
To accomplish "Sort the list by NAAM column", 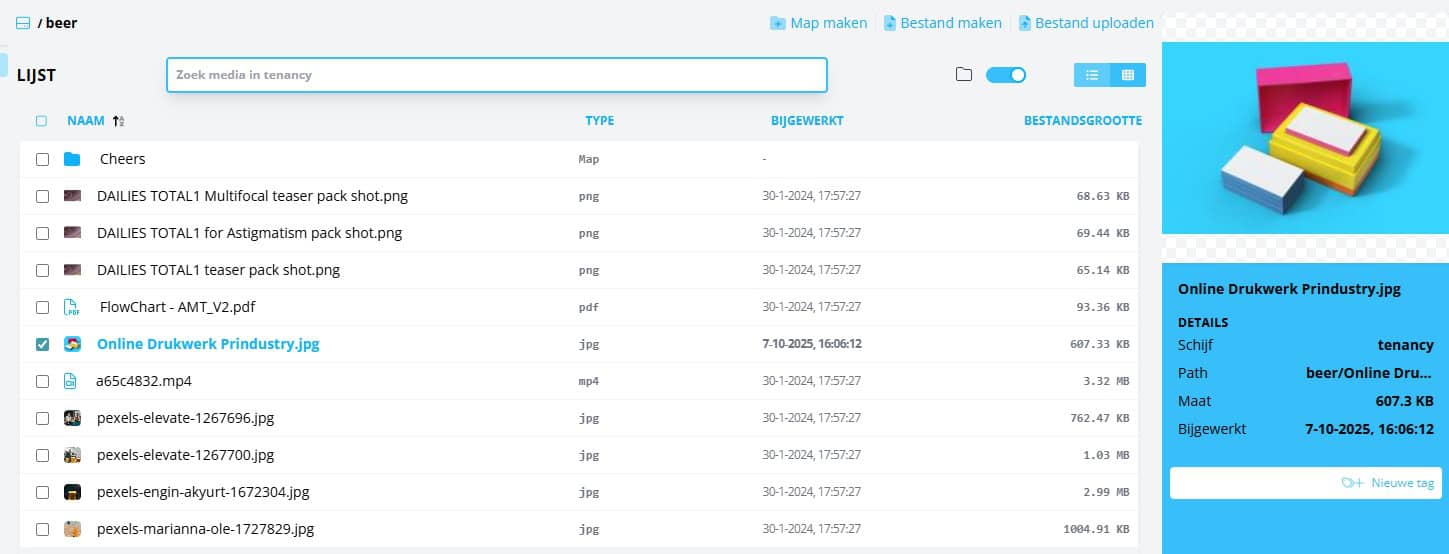I will pos(86,121).
